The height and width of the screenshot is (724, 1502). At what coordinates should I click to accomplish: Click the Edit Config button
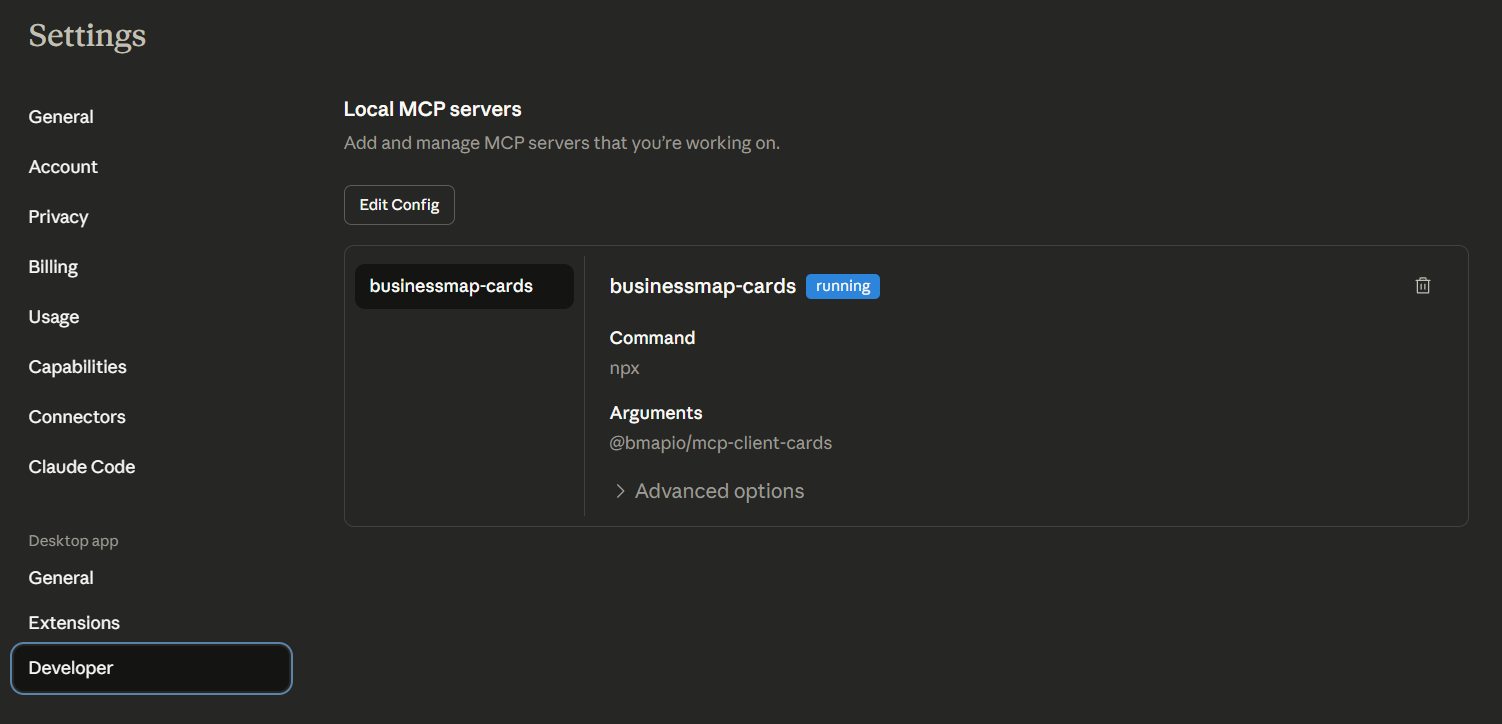(399, 205)
